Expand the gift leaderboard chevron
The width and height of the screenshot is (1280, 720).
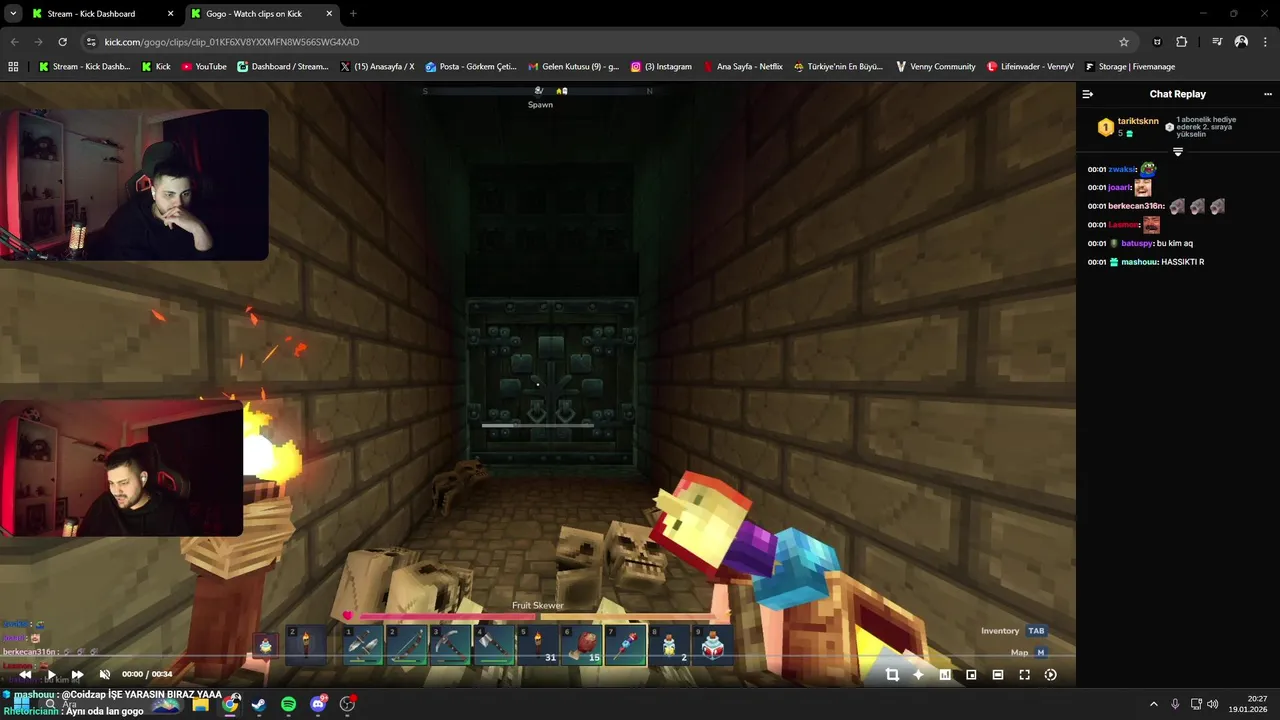[x=1177, y=152]
